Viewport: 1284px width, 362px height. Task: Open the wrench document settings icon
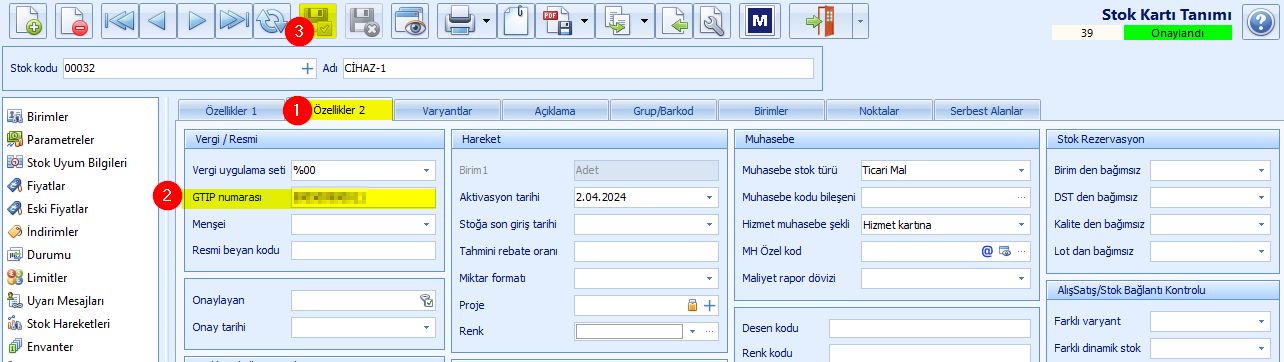(712, 21)
